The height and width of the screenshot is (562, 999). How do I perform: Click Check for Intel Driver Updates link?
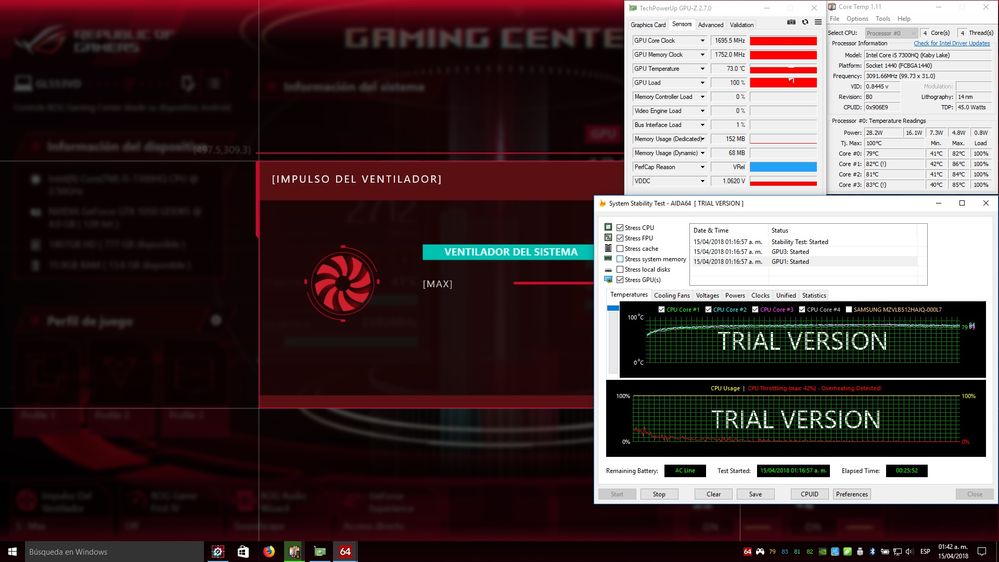tap(951, 43)
